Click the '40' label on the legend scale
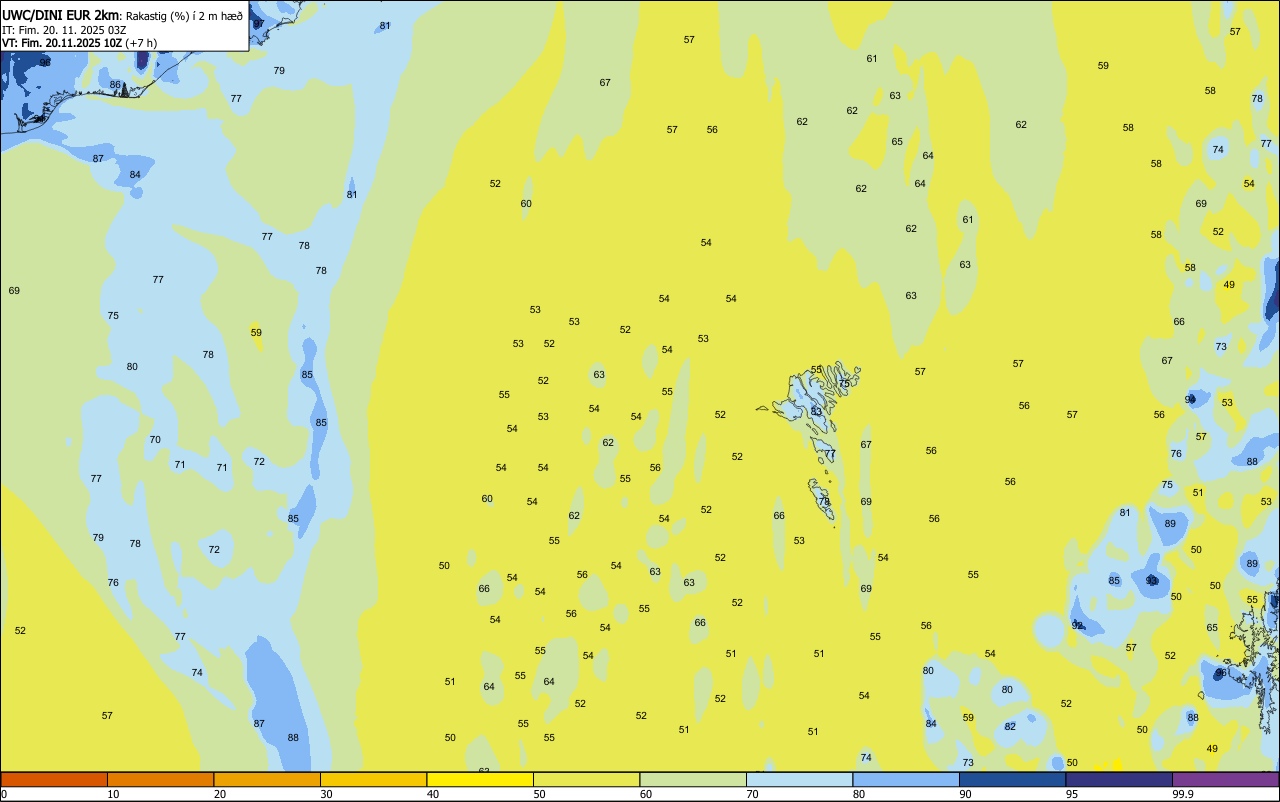 [432, 794]
